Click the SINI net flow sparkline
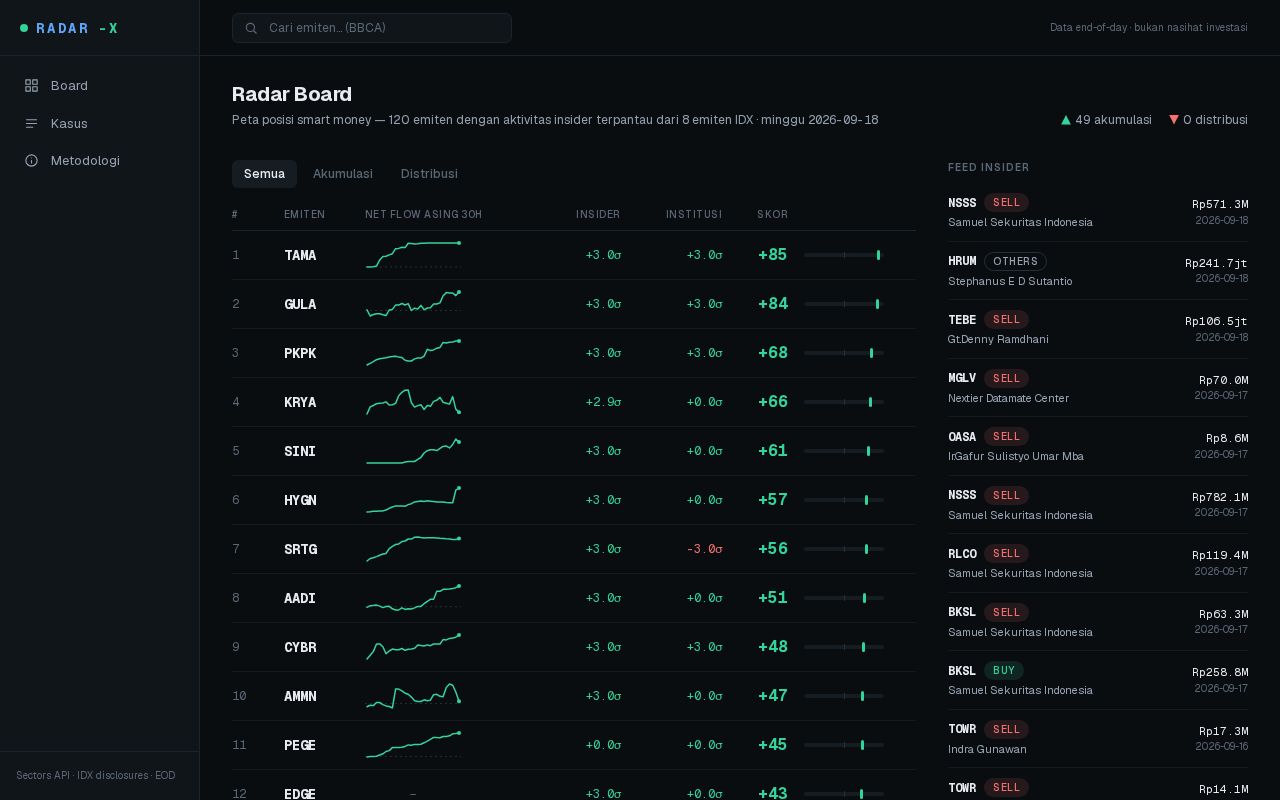The image size is (1280, 800). tap(413, 451)
